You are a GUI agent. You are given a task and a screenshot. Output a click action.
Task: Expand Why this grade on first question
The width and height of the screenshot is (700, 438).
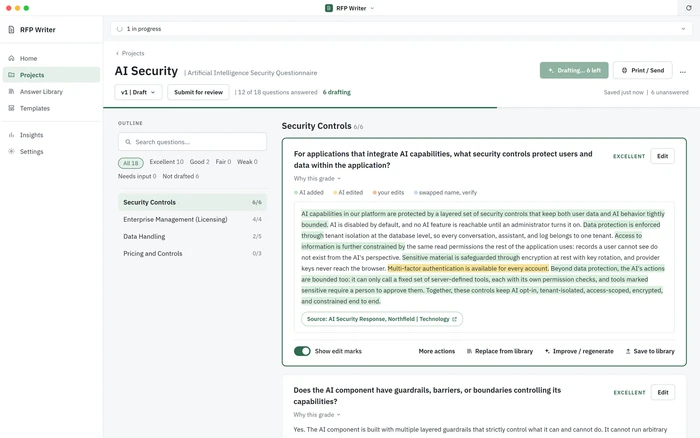[x=317, y=178]
